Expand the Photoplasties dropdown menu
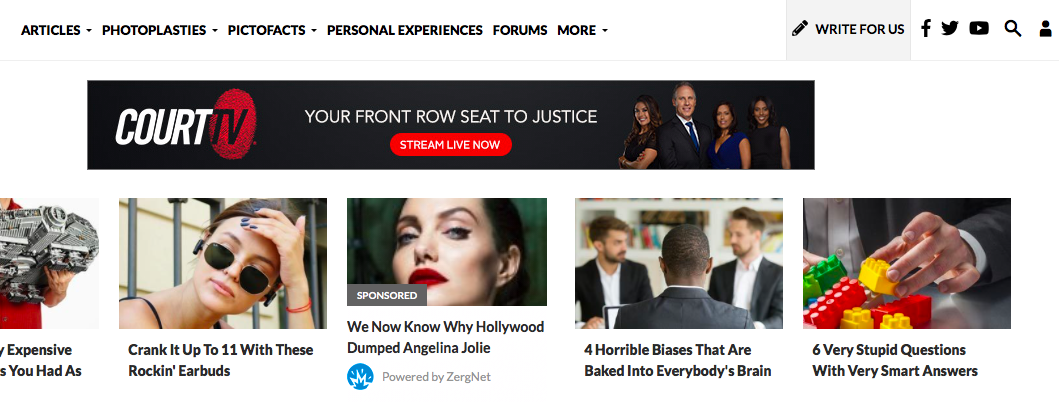1059x402 pixels. pos(159,30)
